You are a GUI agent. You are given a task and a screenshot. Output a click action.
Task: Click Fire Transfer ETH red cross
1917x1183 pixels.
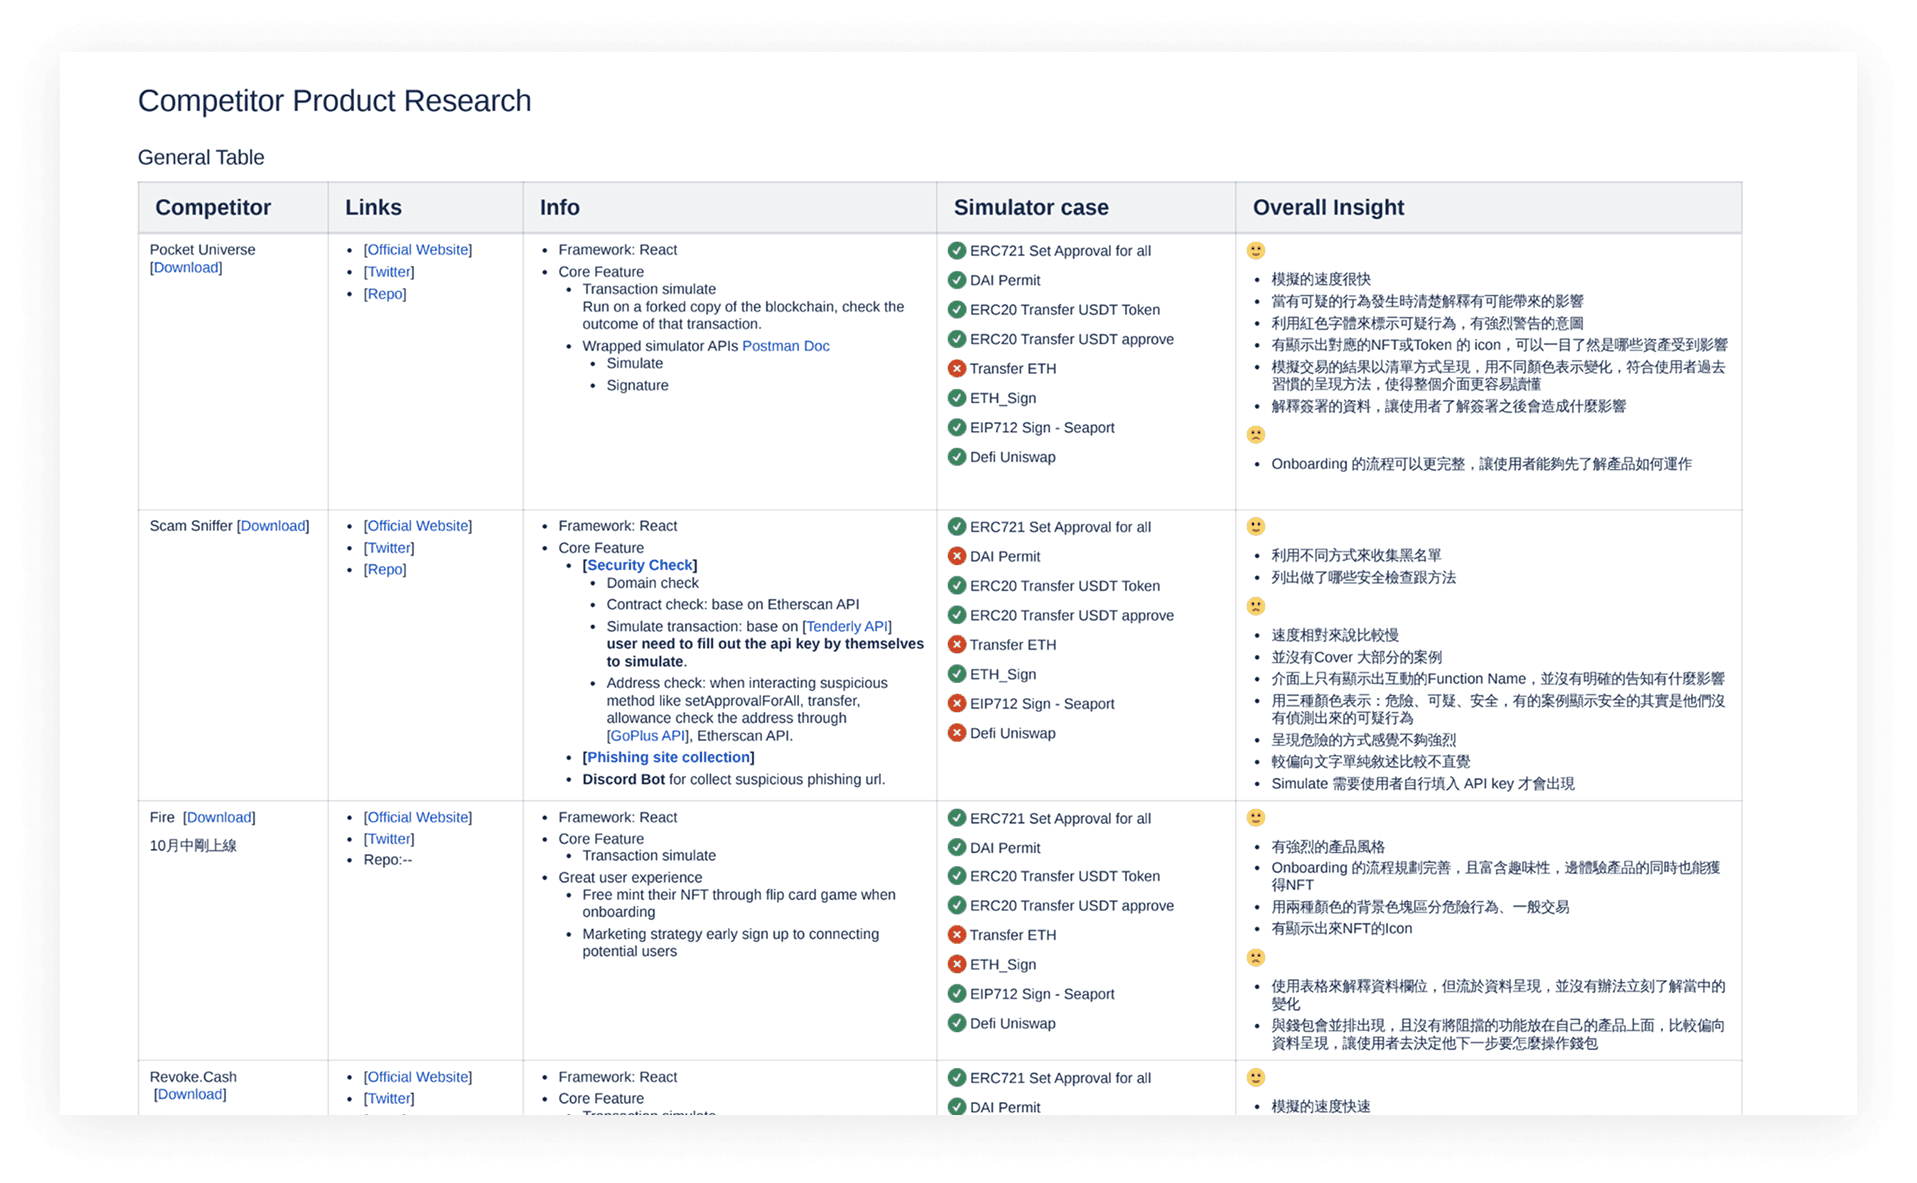point(957,936)
